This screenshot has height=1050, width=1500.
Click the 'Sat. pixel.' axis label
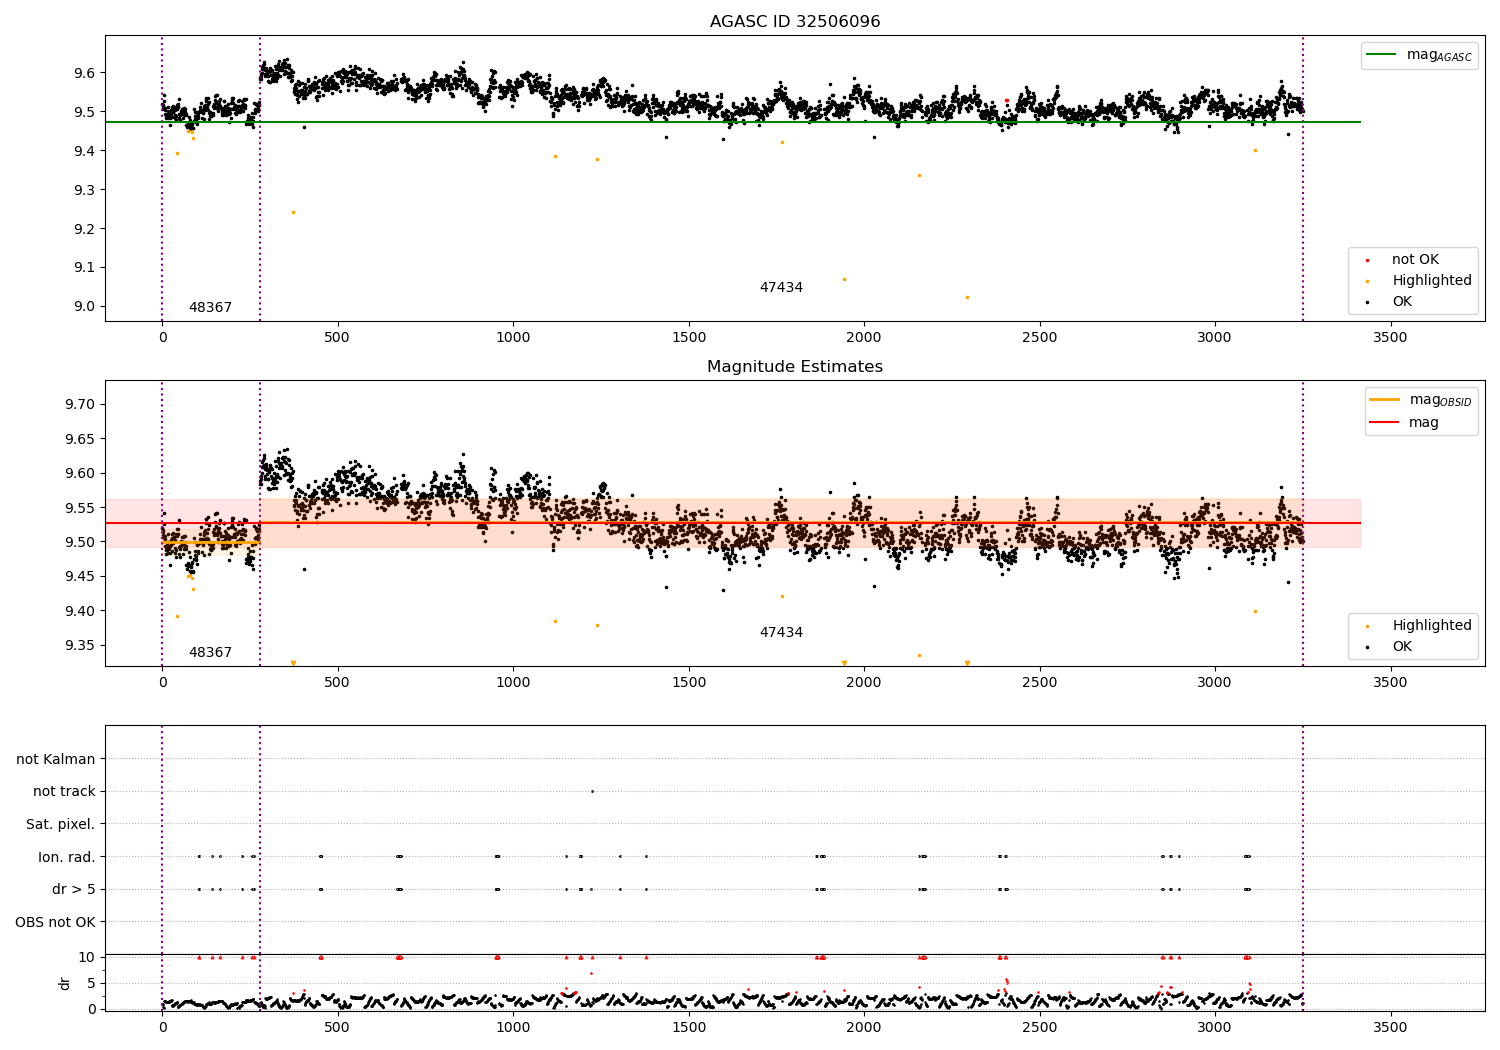61,825
